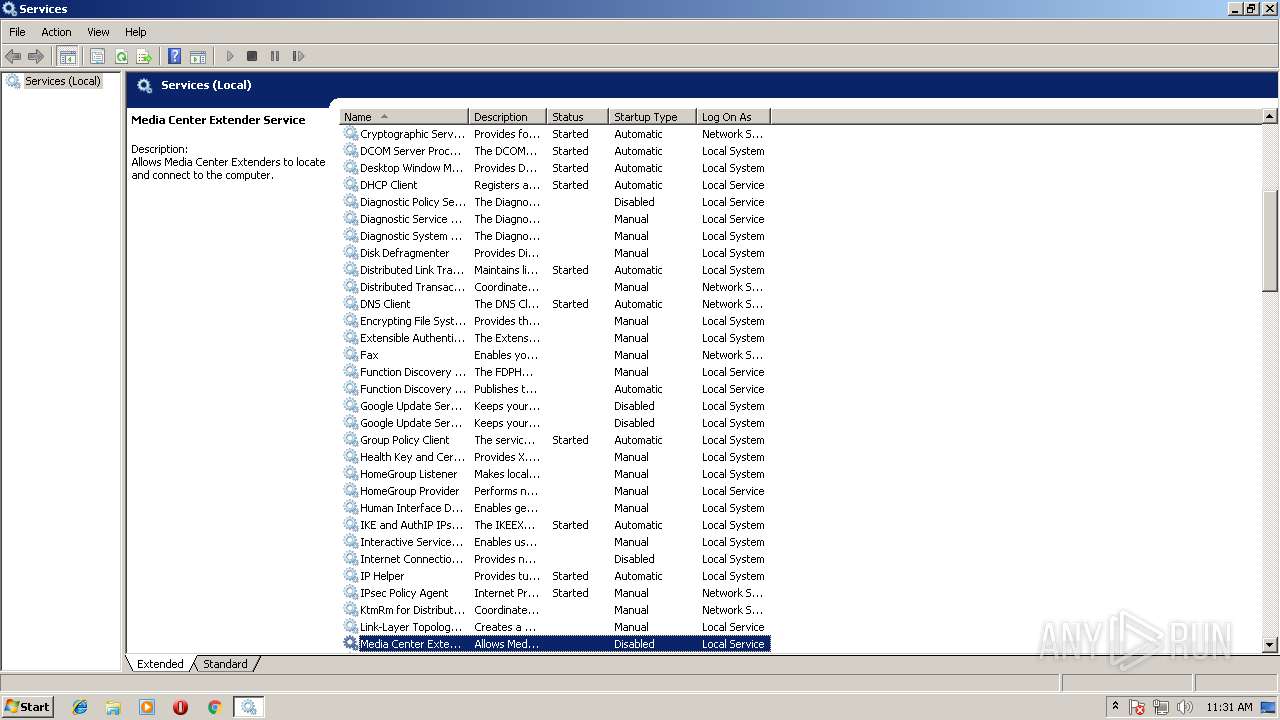
Task: Select Desktop Window Manager row text
Action: 411,168
